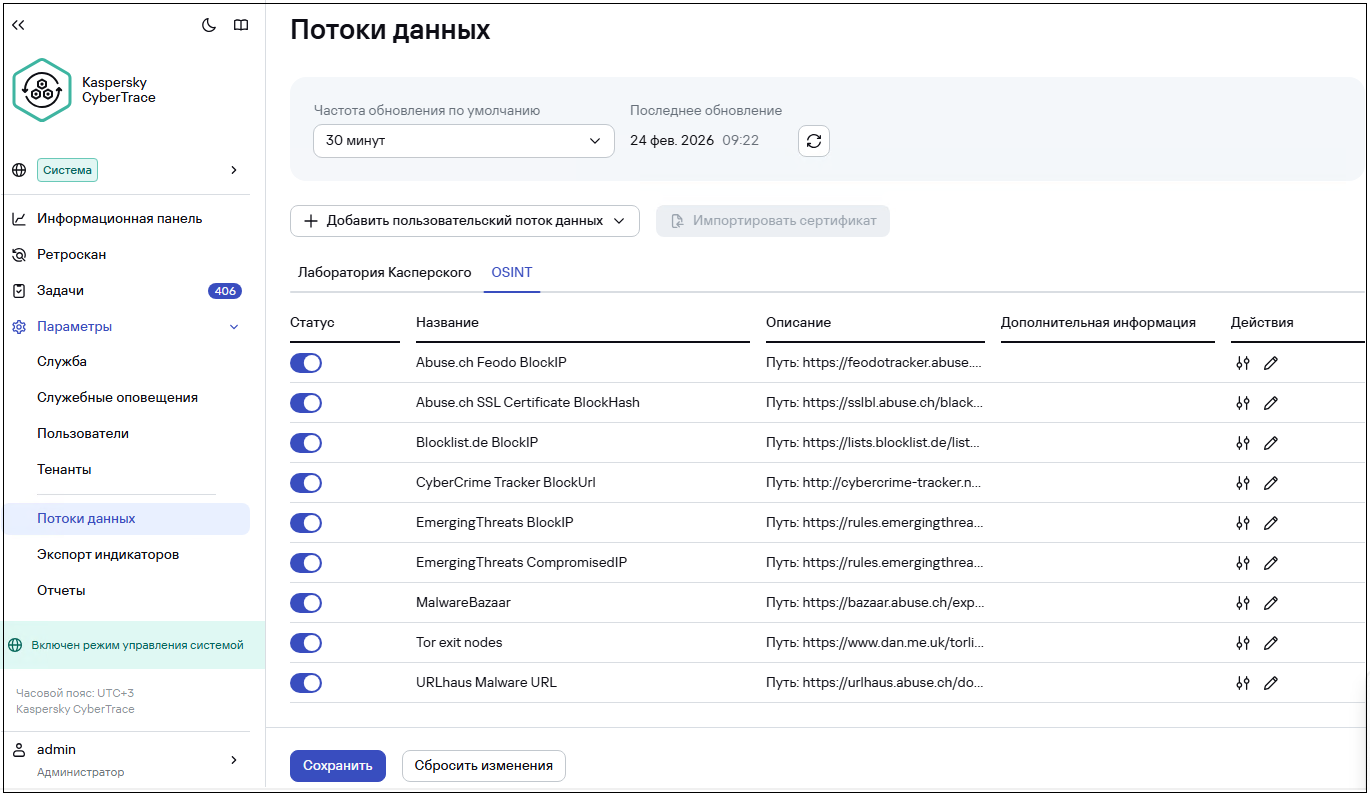The height and width of the screenshot is (795, 1370).
Task: Toggle CyberCrime Tracker BlockUrl status
Action: coord(306,483)
